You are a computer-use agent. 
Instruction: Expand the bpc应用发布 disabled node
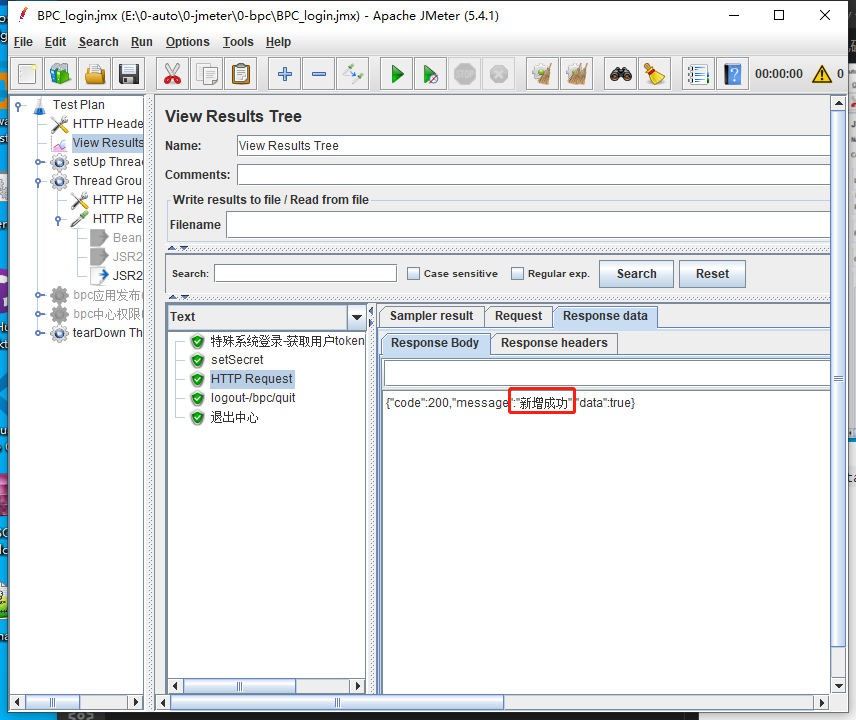[x=39, y=295]
